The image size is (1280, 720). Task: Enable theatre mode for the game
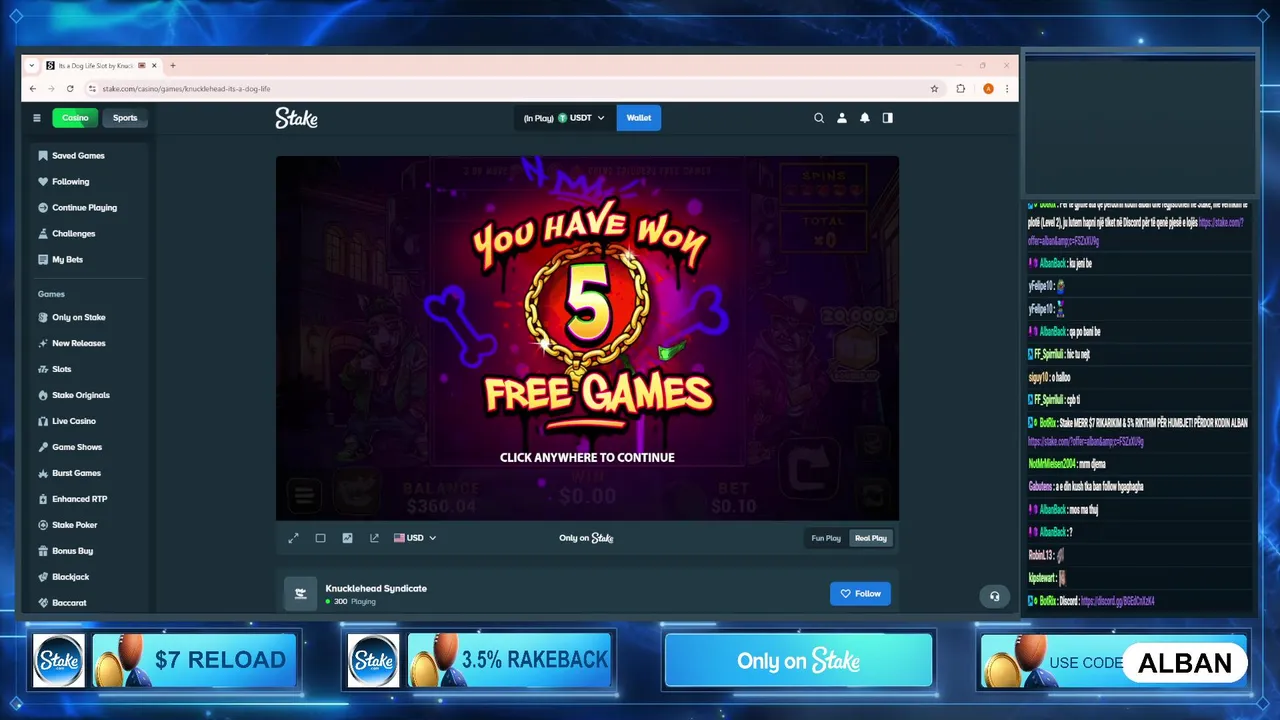[320, 538]
